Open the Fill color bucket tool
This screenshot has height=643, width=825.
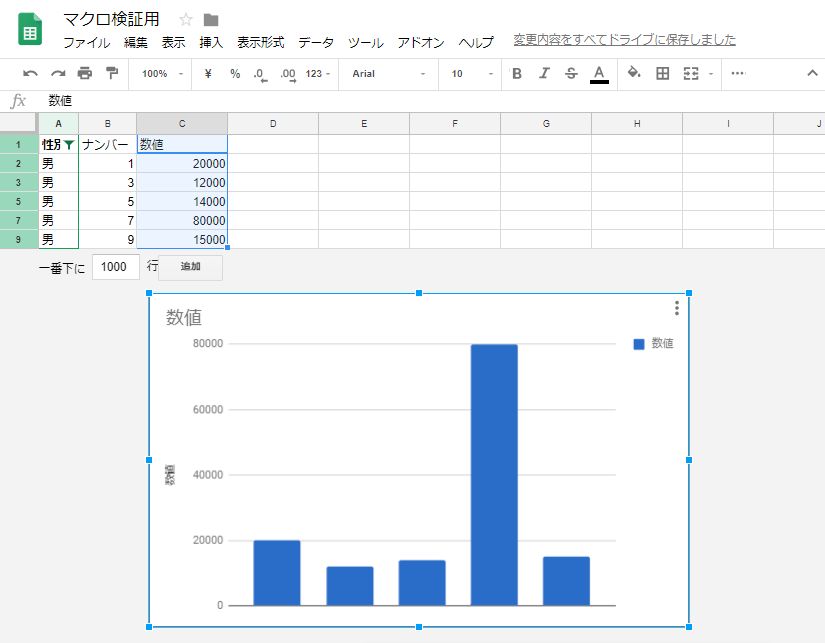click(633, 73)
